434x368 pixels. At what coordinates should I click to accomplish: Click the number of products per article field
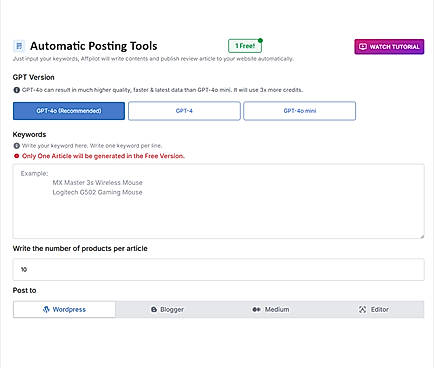point(219,269)
